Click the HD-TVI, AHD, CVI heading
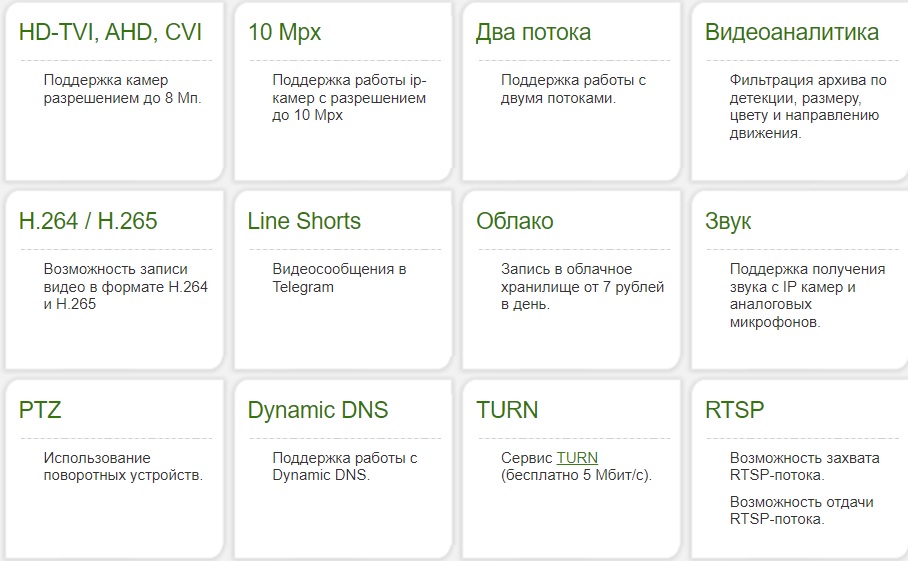Image resolution: width=908 pixels, height=561 pixels. [x=110, y=32]
